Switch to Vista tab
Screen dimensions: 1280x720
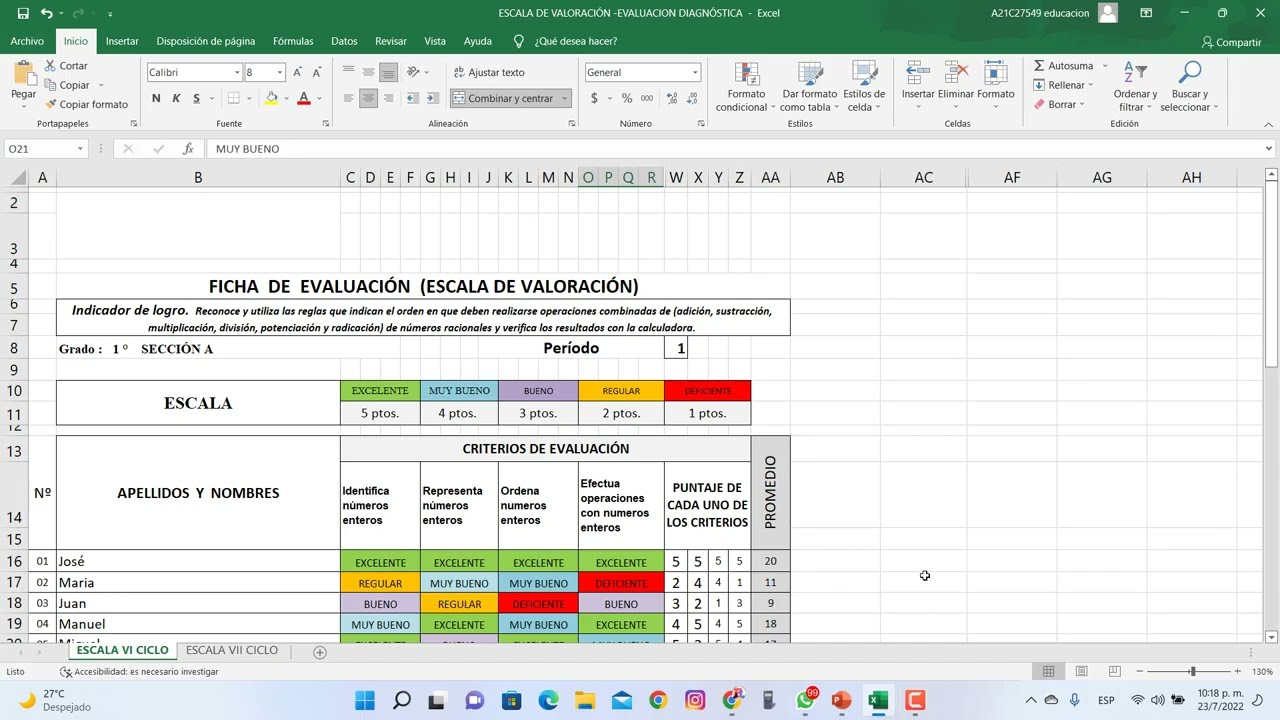point(435,41)
